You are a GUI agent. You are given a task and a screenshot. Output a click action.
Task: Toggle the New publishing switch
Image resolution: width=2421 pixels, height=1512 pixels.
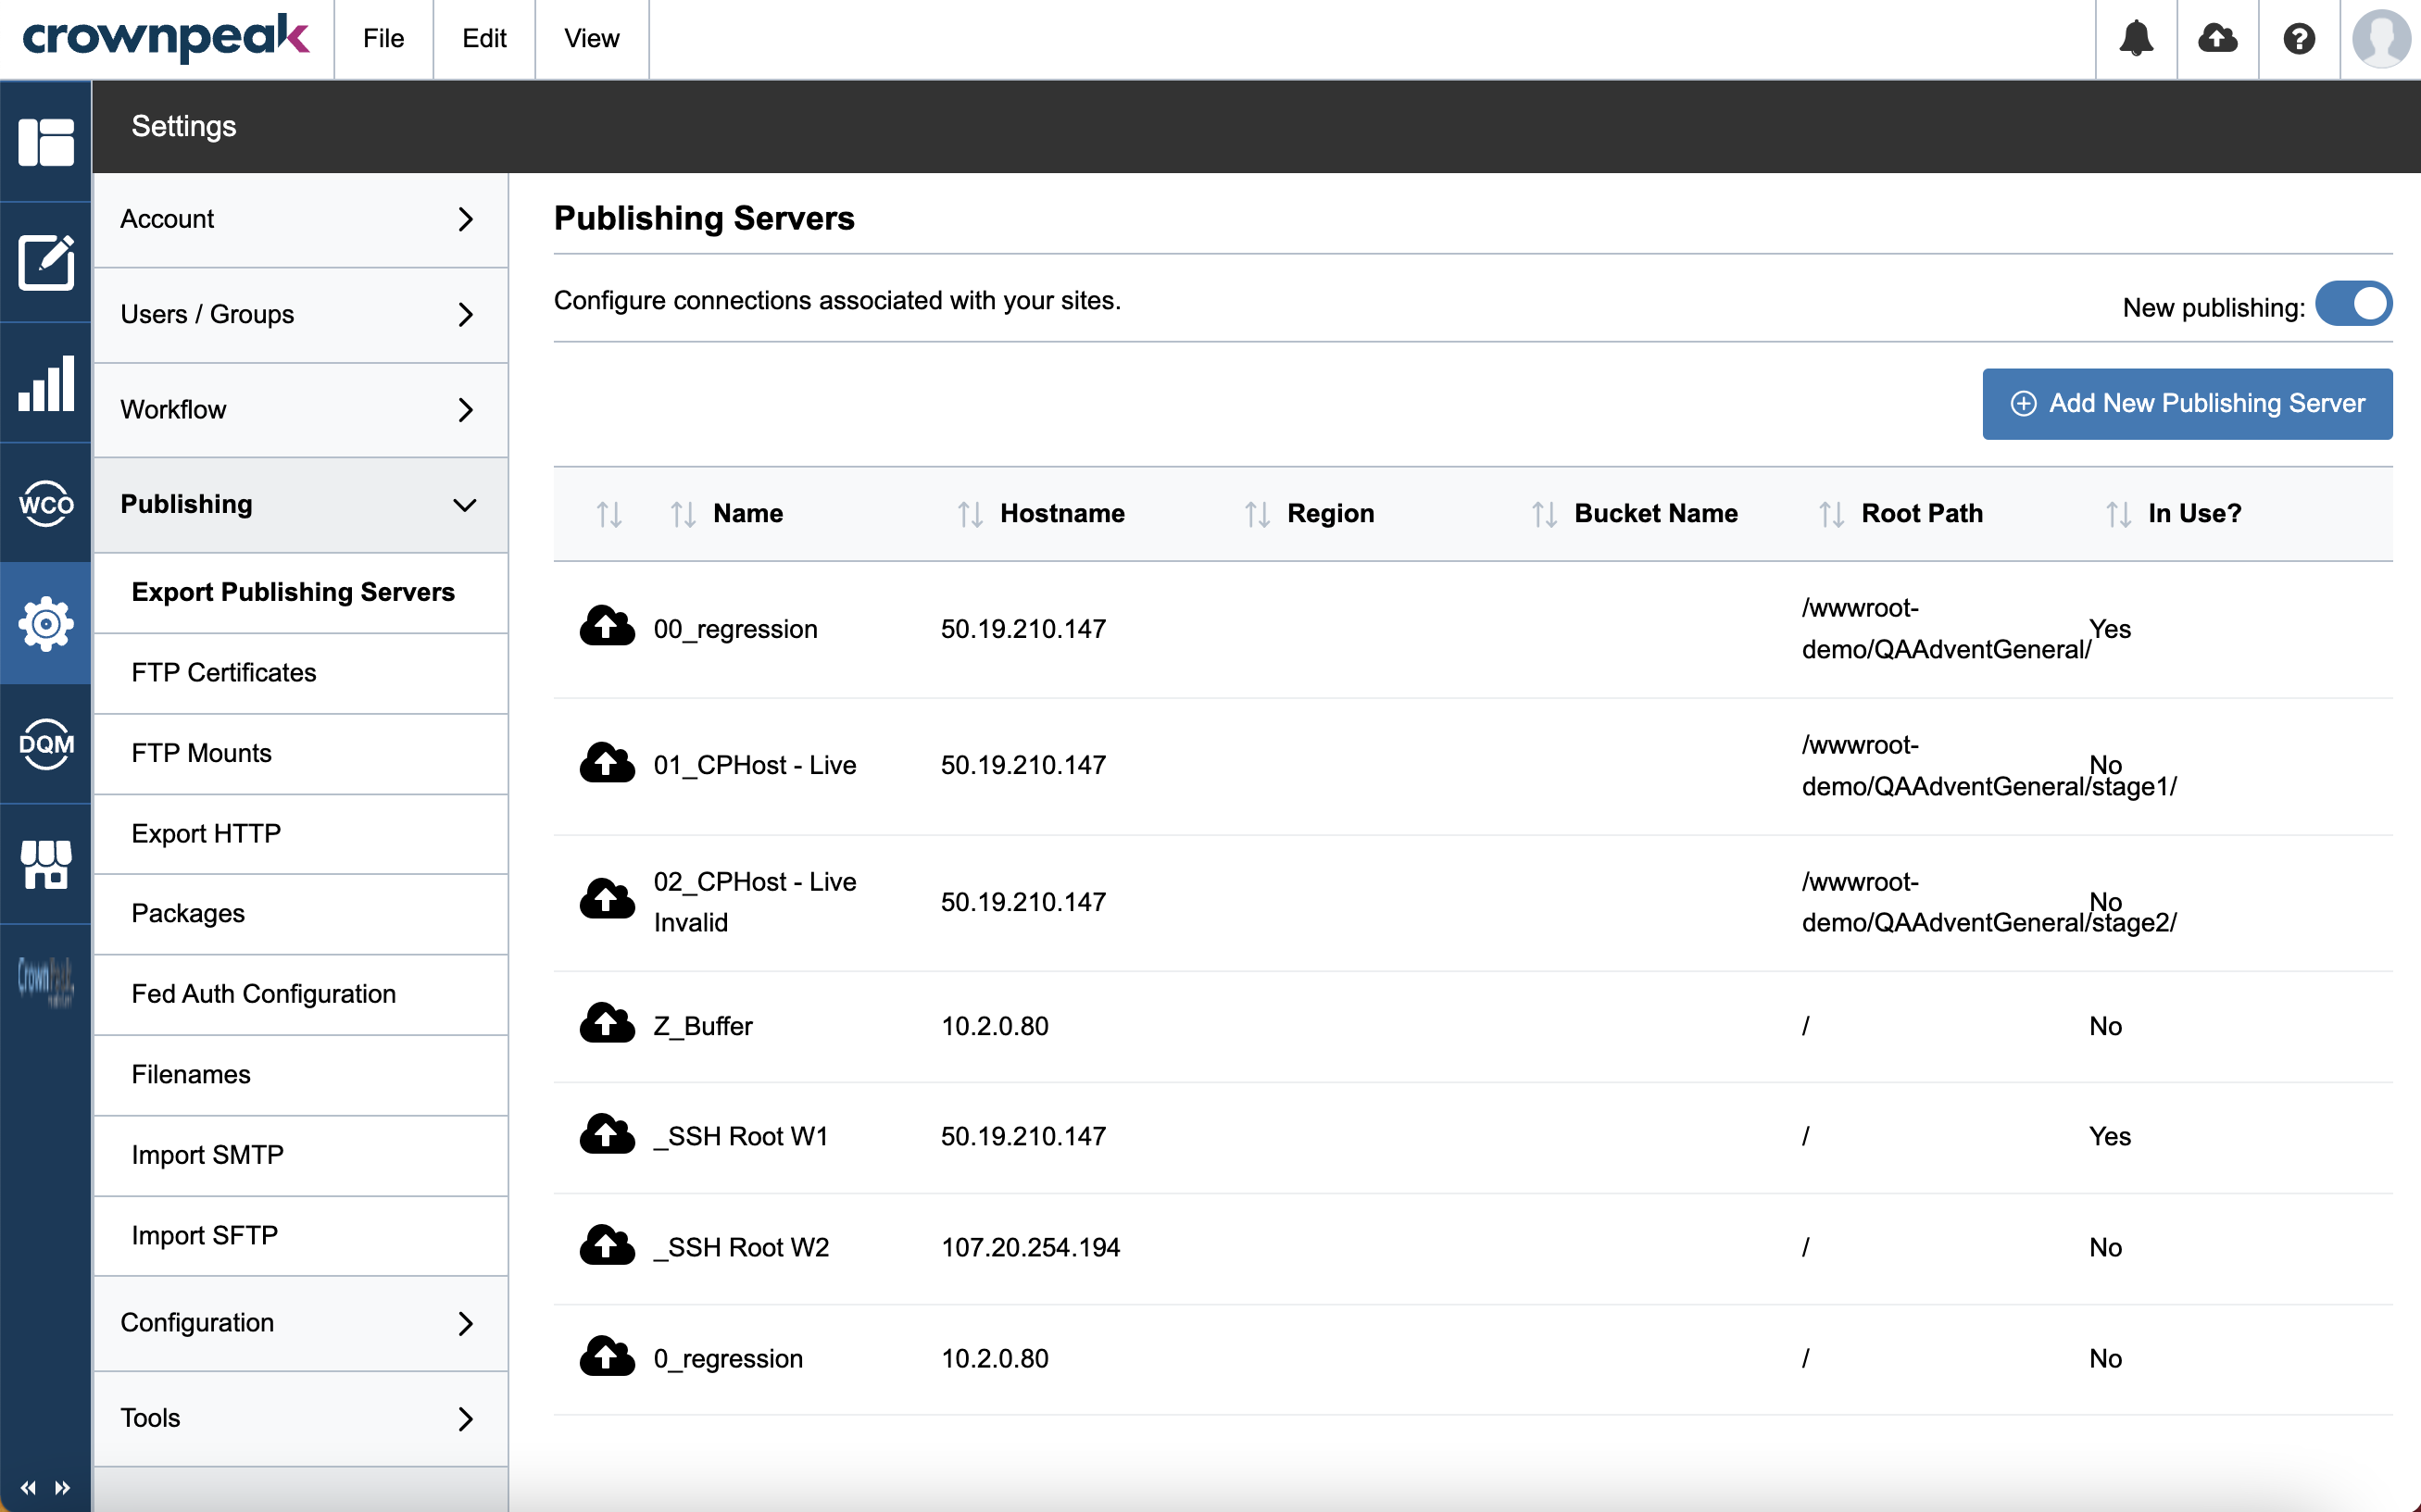coord(2353,304)
